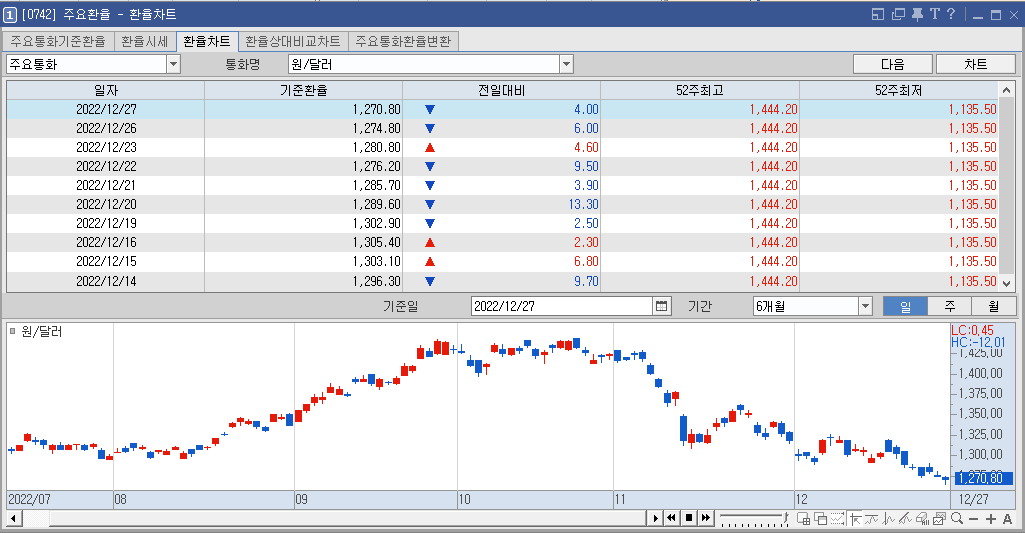Click the duplicate window icon in title bar

coord(898,14)
